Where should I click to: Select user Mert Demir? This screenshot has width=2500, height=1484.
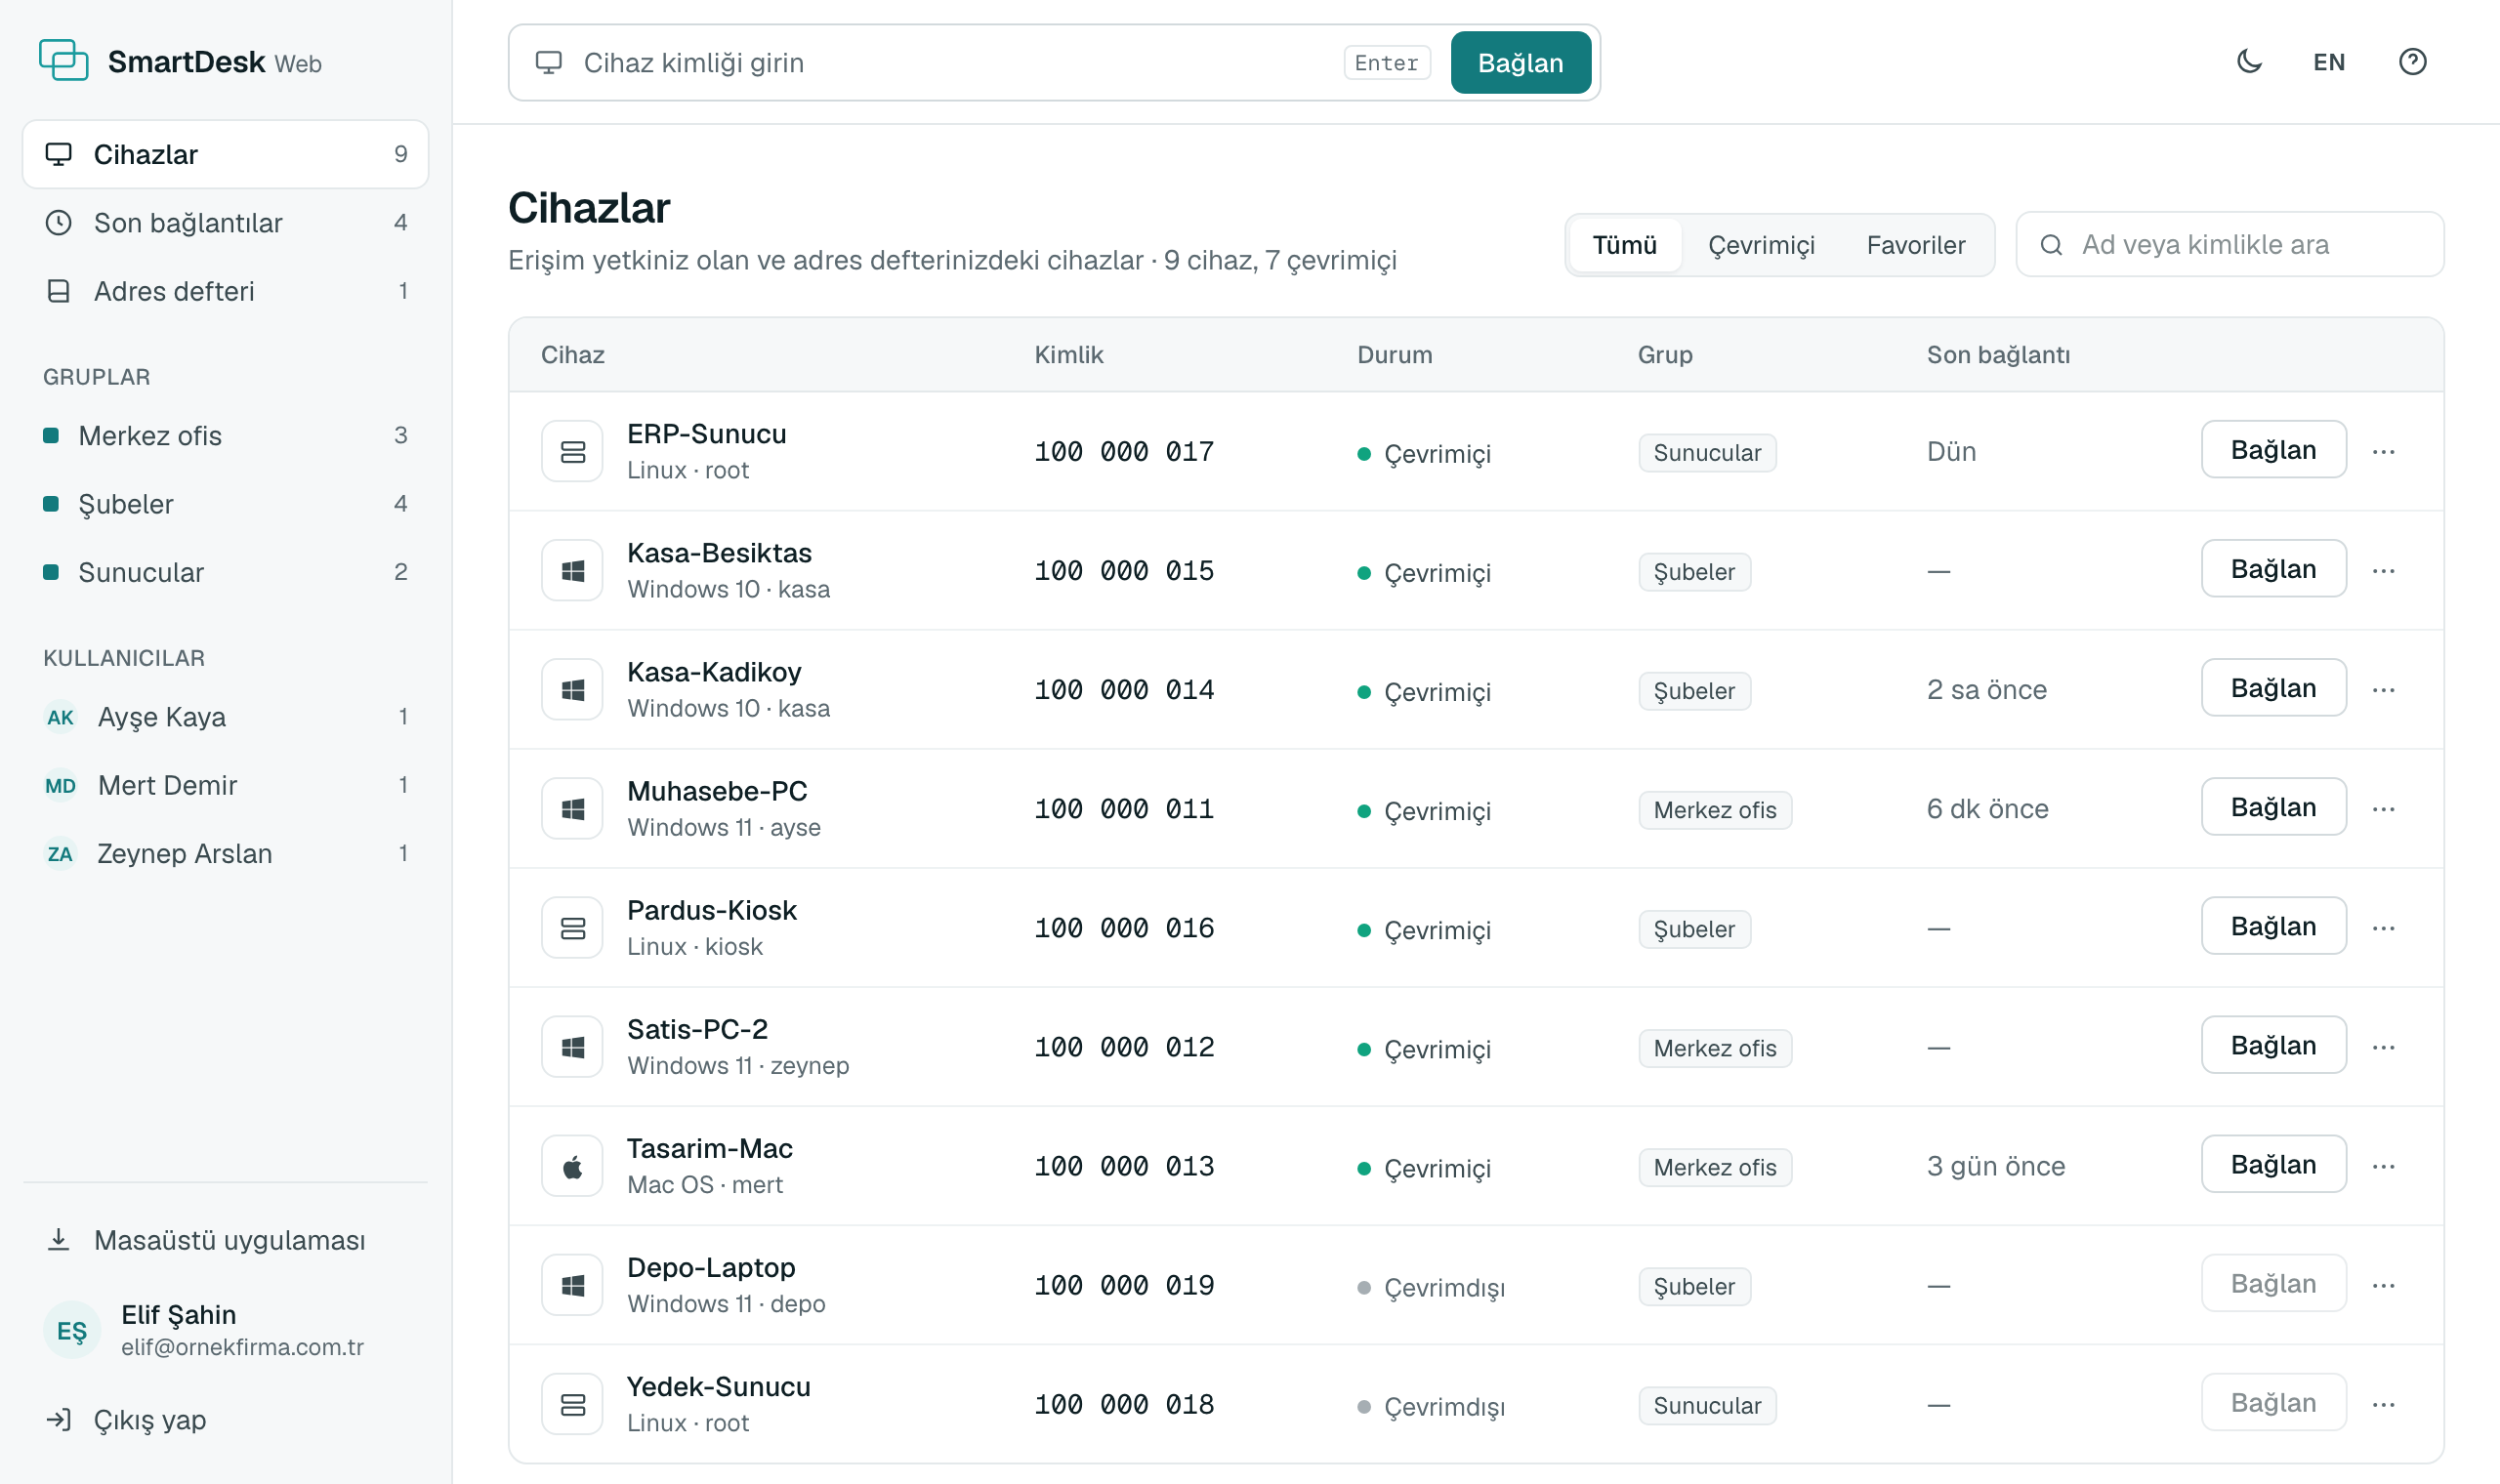click(225, 785)
